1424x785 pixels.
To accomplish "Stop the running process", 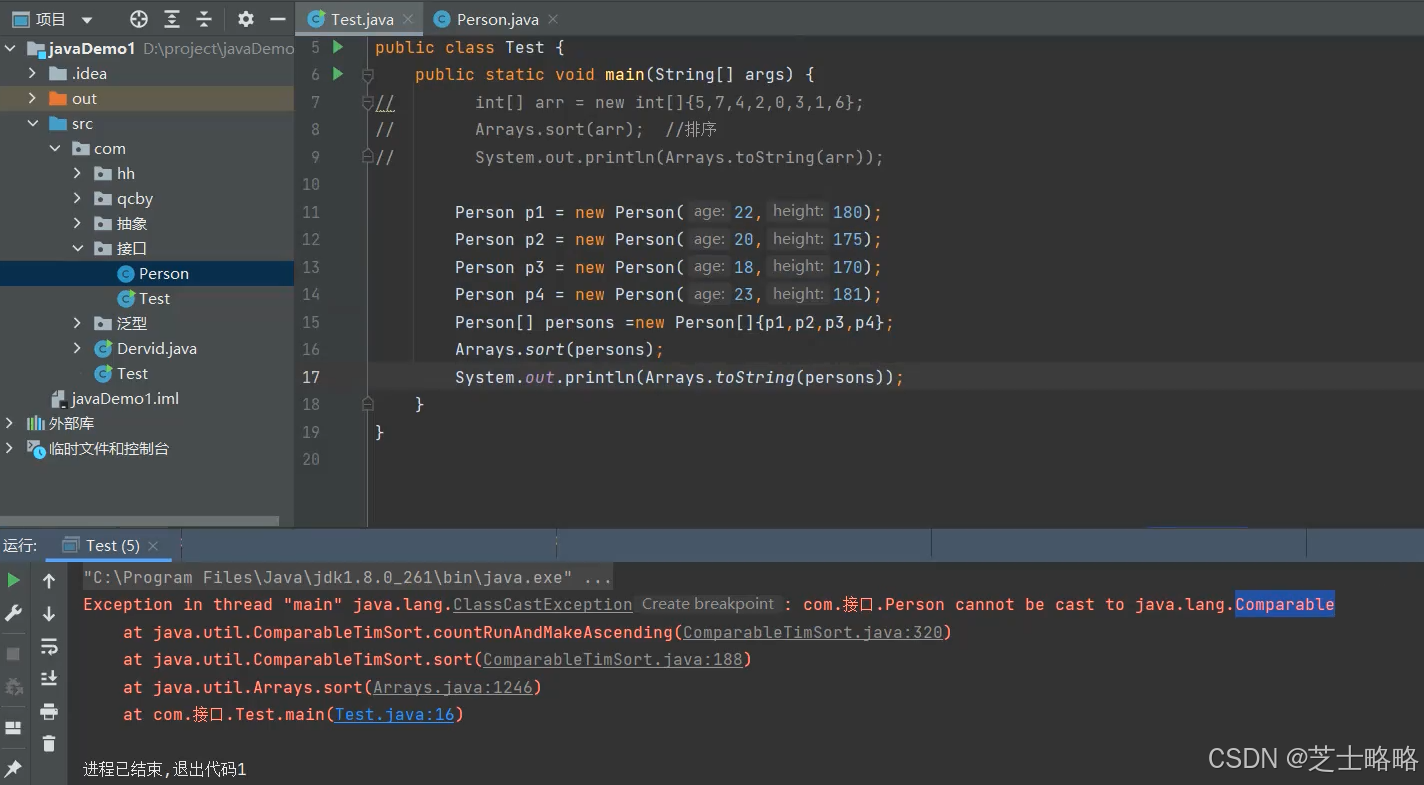I will coord(13,653).
